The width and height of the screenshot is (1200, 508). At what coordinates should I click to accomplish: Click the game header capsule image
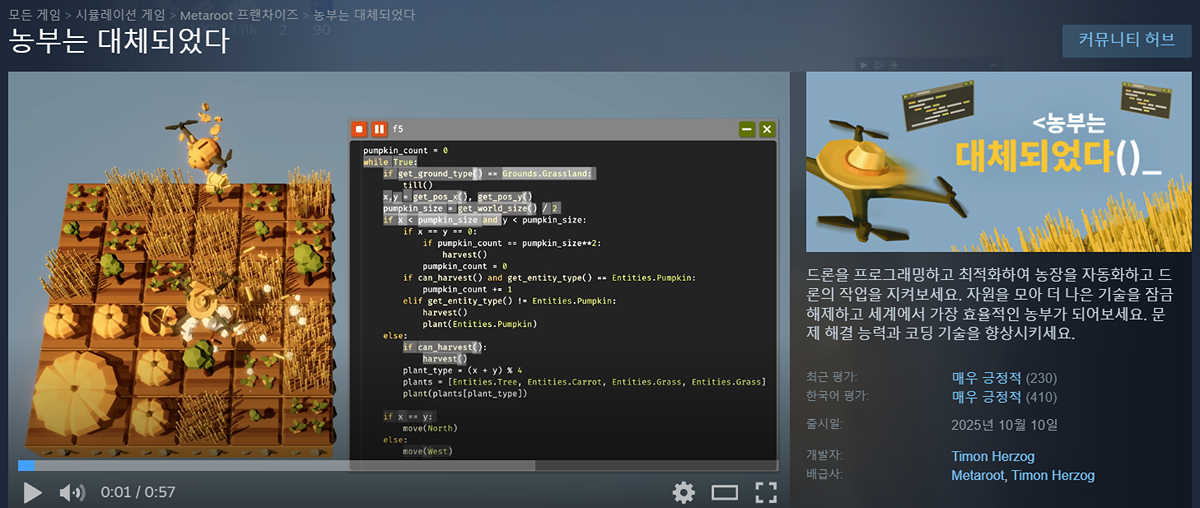coord(999,161)
